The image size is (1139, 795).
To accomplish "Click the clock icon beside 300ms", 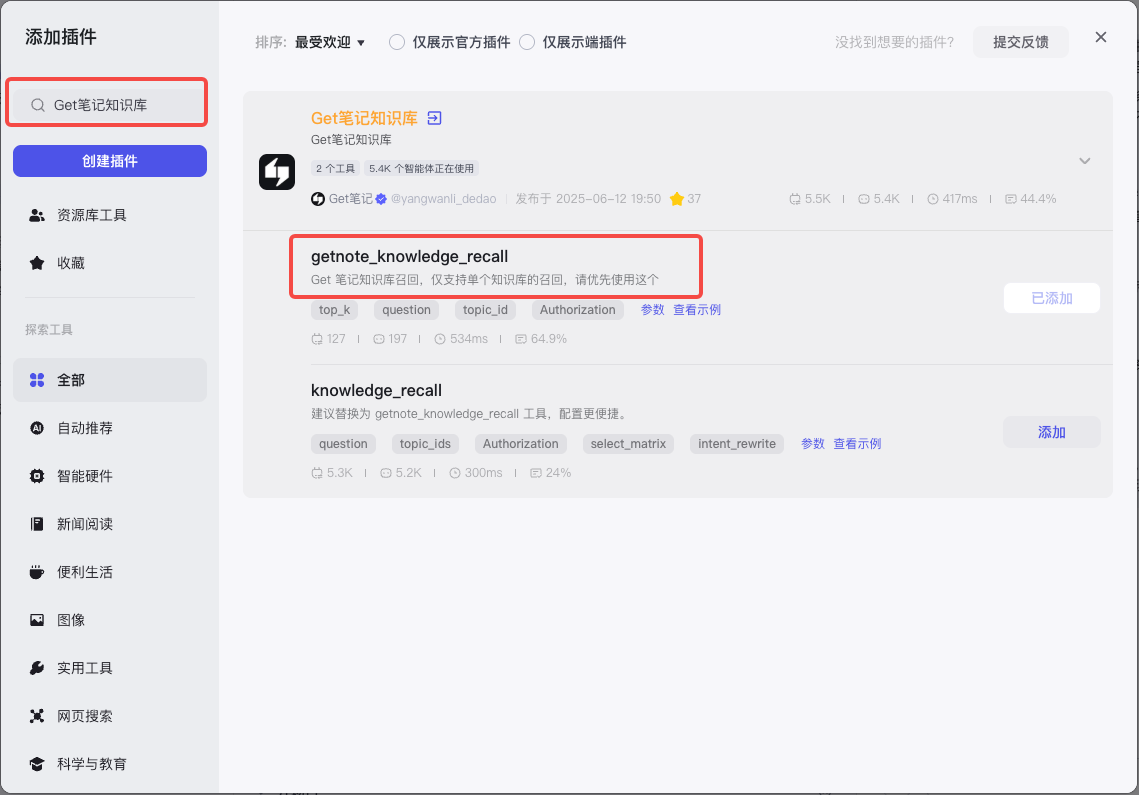I will pos(455,473).
